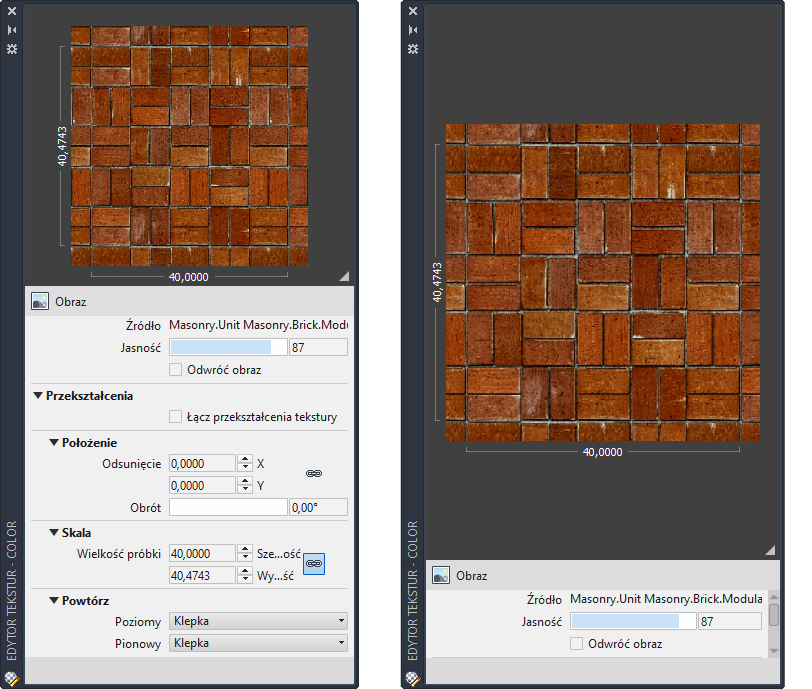Toggle Odwróć obraz checkbox in left panel
812x689 pixels.
176,370
